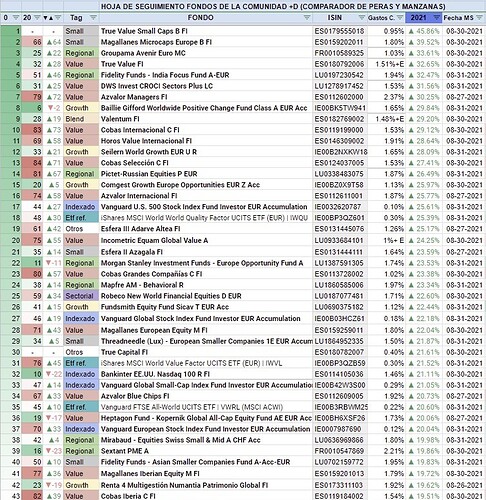486x500 pixels.
Task: Click rank number 43 in the first column
Action: click(x=16, y=496)
